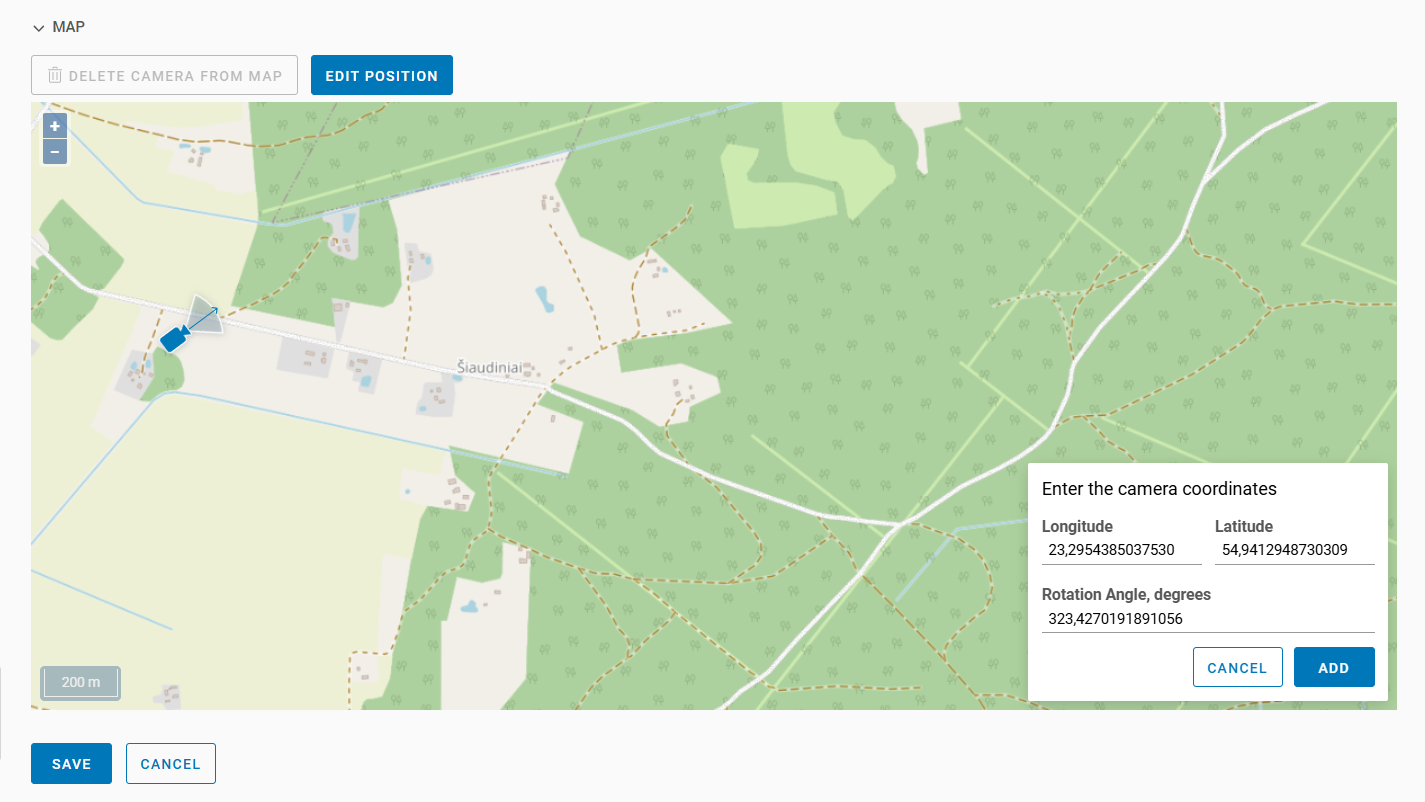Click Cancel next to the Save button

pos(170,764)
